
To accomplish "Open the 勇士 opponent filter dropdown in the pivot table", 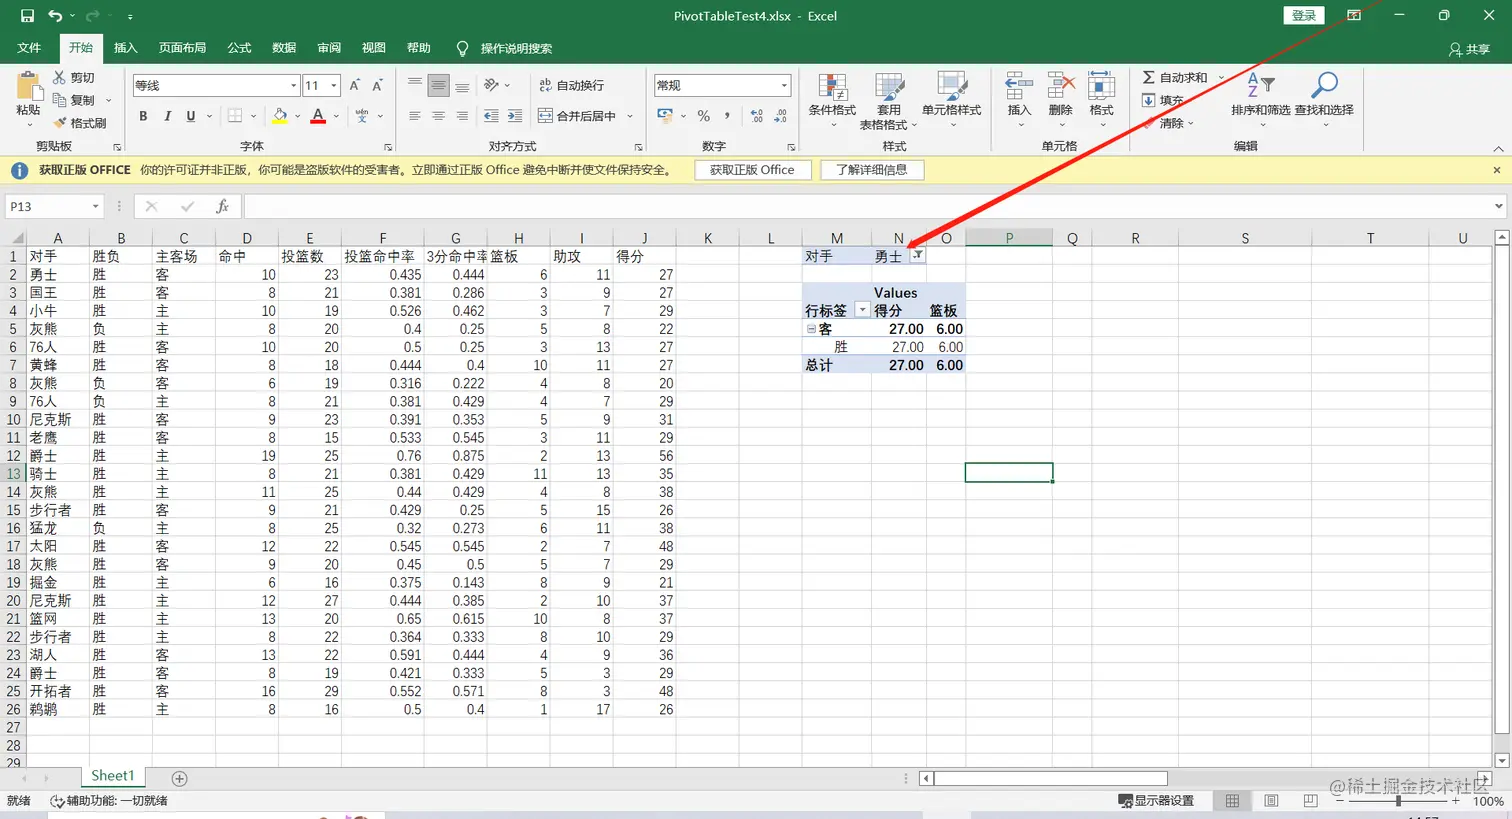I will pyautogui.click(x=917, y=255).
